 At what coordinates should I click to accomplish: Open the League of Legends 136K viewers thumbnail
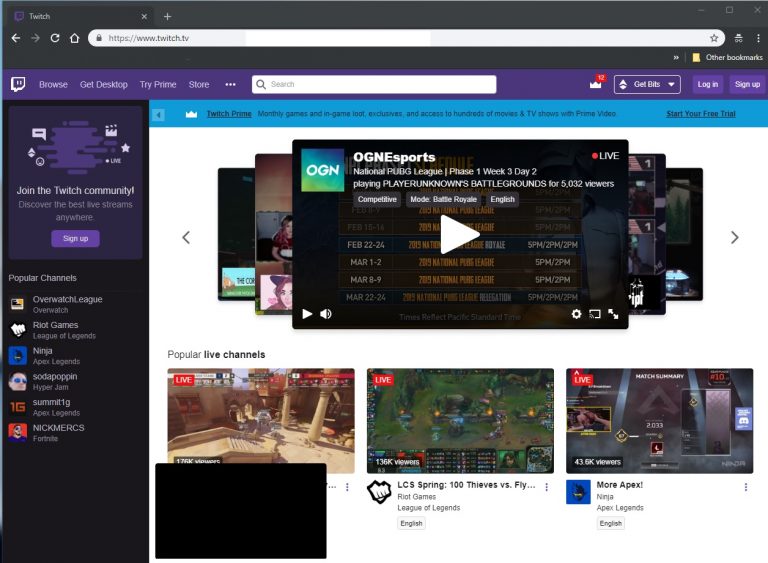pyautogui.click(x=460, y=421)
